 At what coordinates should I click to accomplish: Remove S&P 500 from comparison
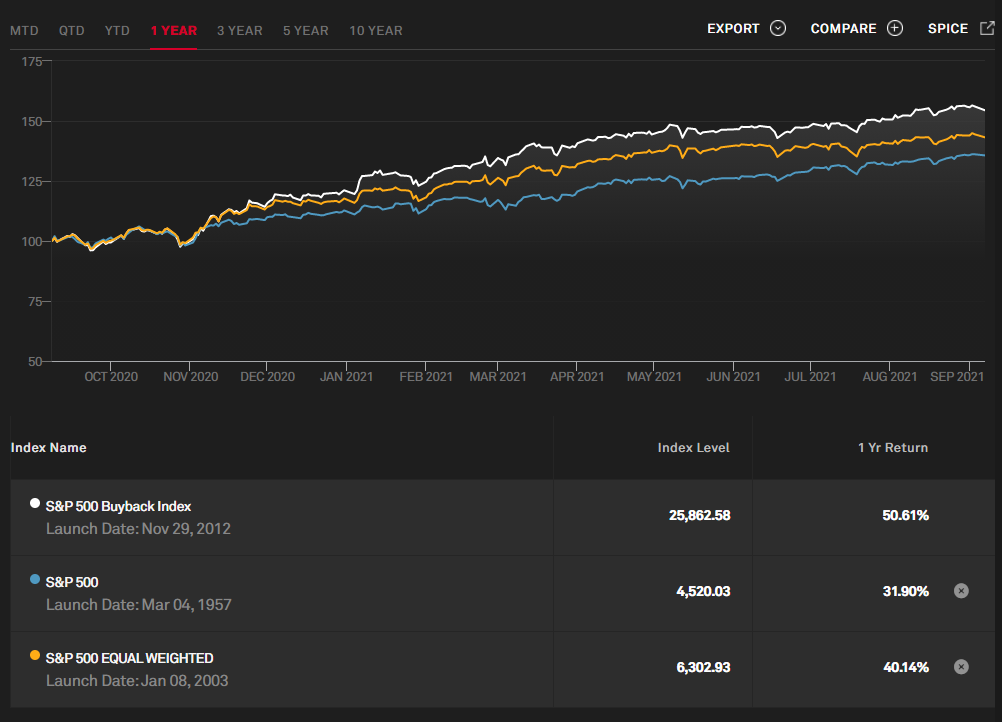tap(961, 591)
